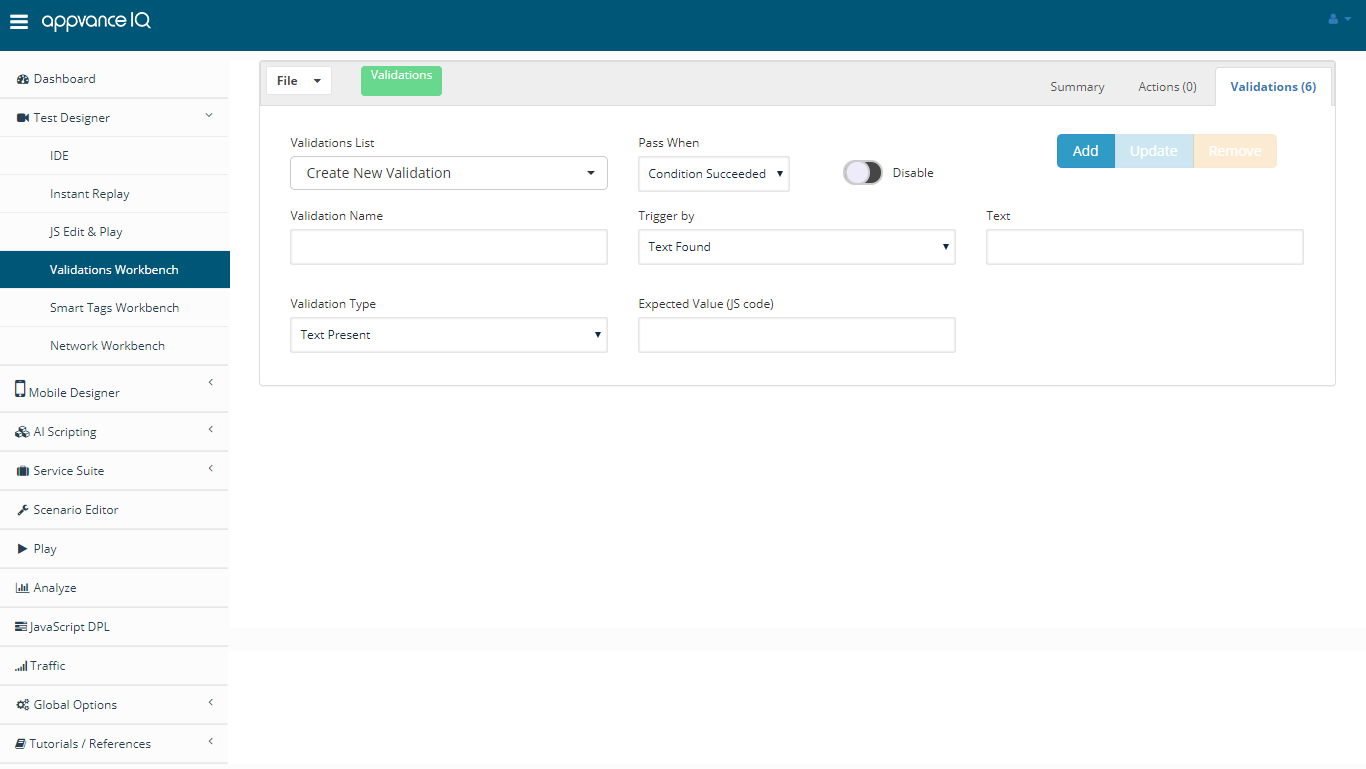Image resolution: width=1366 pixels, height=769 pixels.
Task: Click the Validation Name input field
Action: pyautogui.click(x=449, y=247)
